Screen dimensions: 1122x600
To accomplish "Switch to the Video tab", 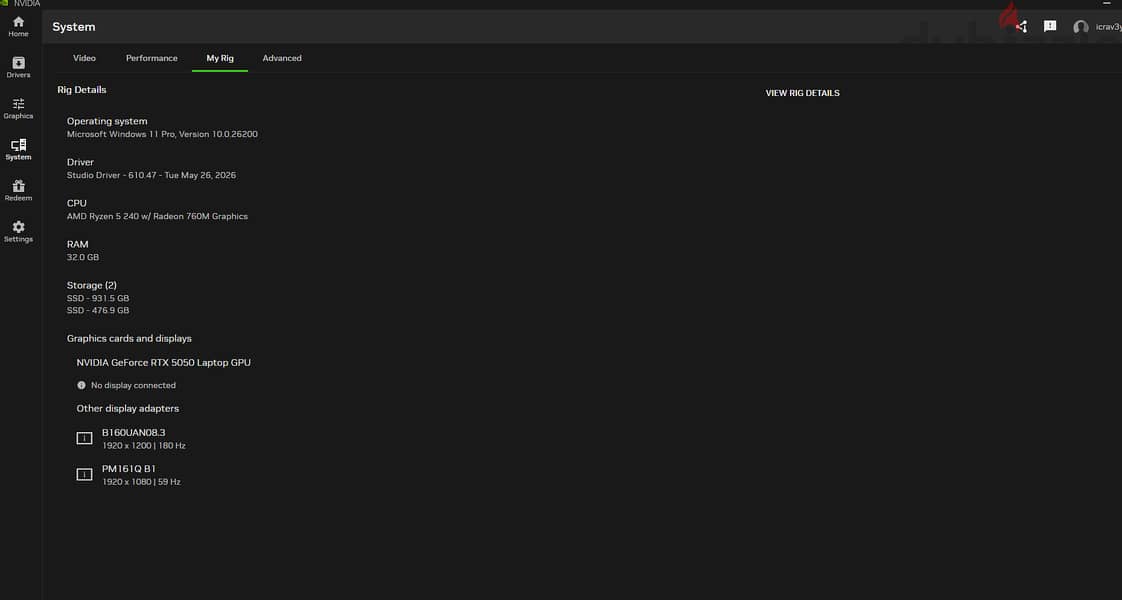I will pyautogui.click(x=84, y=58).
